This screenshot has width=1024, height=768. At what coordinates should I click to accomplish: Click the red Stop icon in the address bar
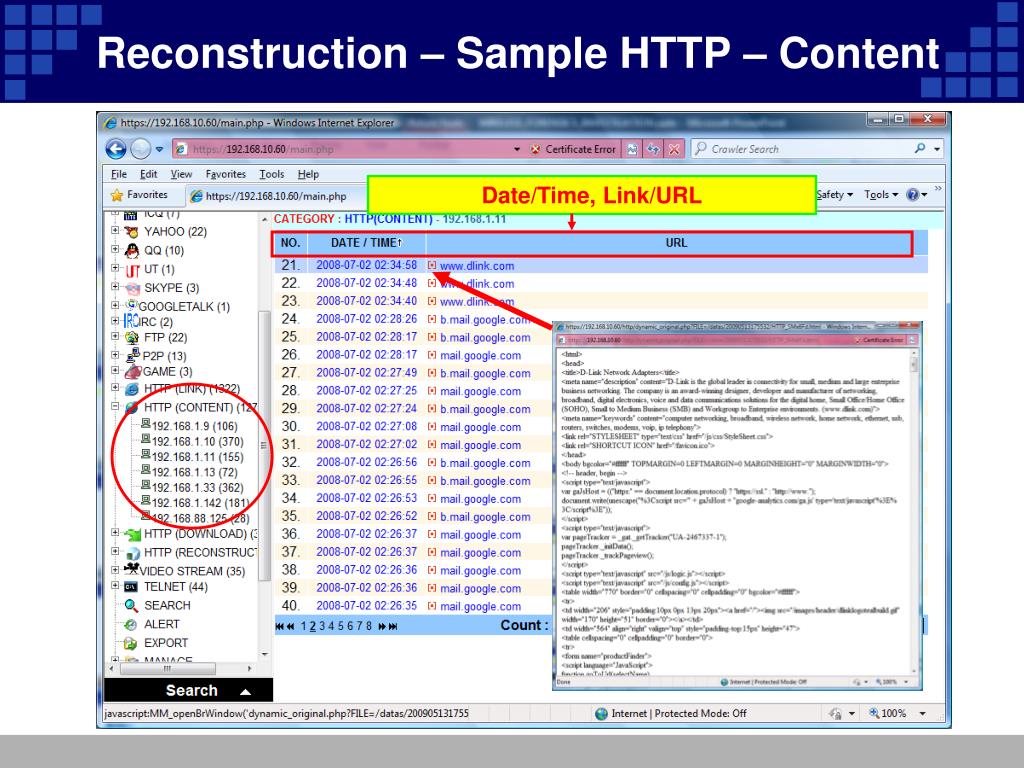674,150
